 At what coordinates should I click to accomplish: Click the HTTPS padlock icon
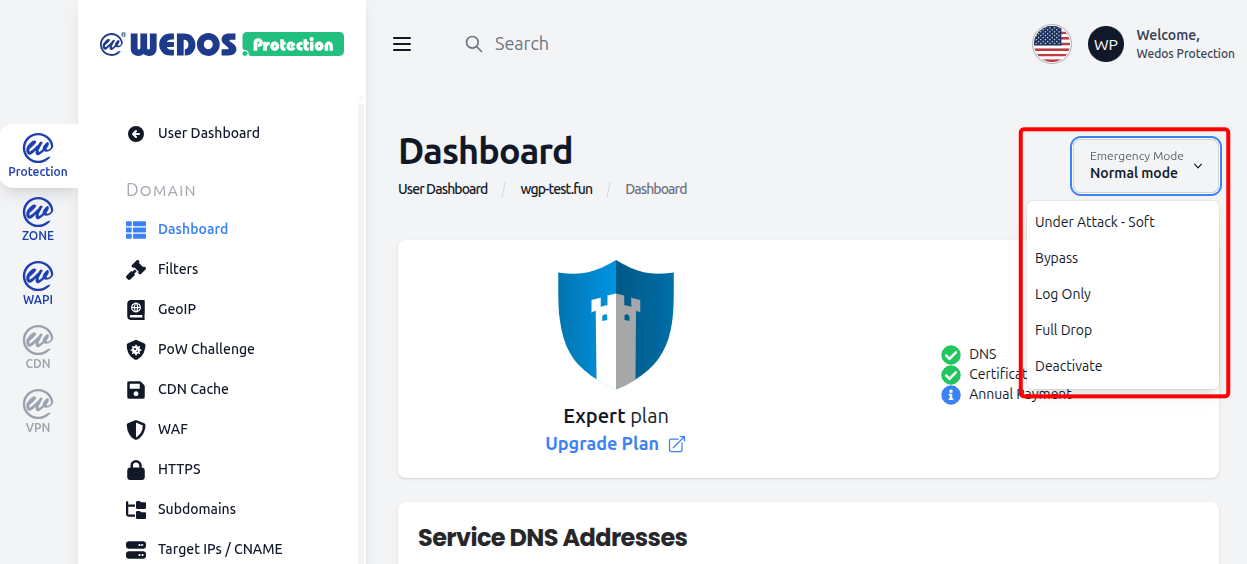[136, 469]
